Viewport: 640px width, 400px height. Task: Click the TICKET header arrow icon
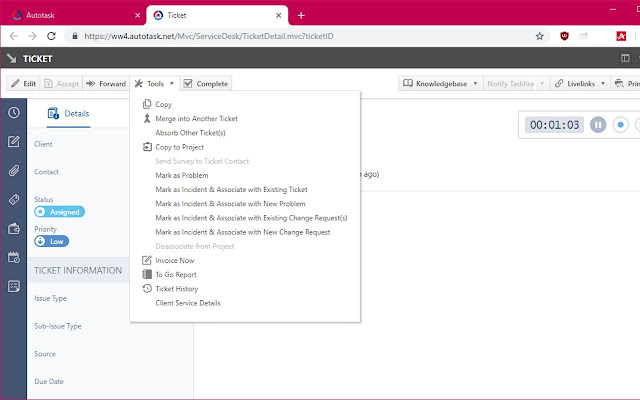pyautogui.click(x=12, y=58)
